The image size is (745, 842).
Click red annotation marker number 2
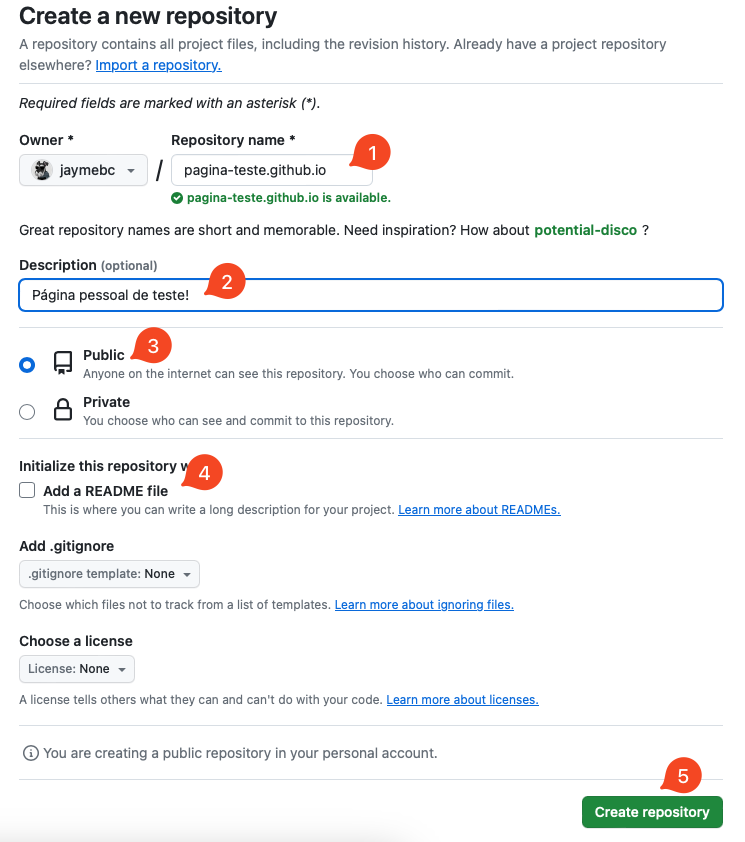point(226,282)
